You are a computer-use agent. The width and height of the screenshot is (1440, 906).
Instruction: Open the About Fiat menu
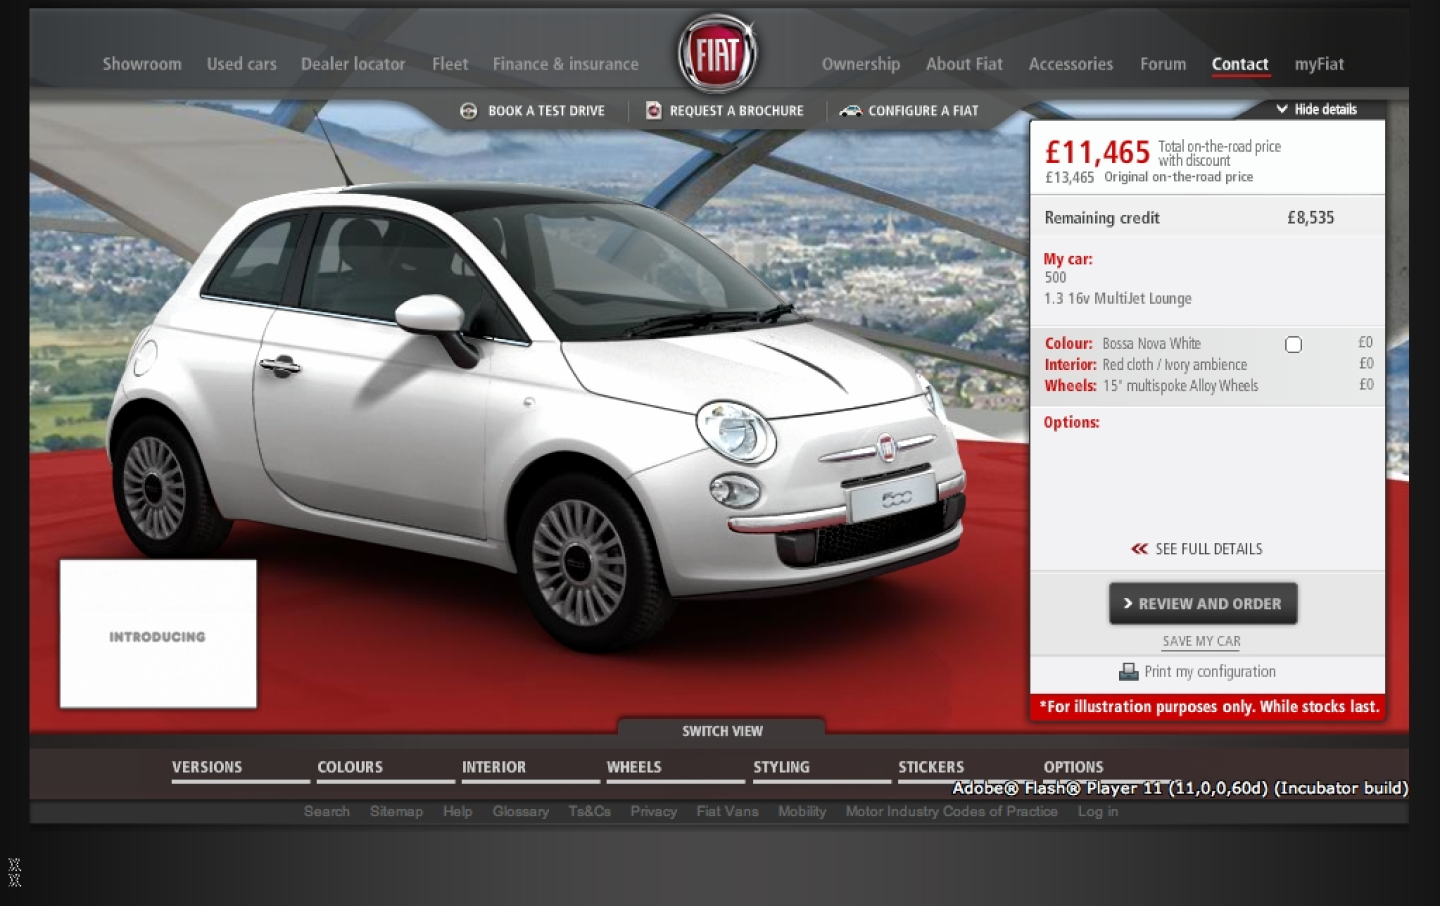pyautogui.click(x=964, y=64)
